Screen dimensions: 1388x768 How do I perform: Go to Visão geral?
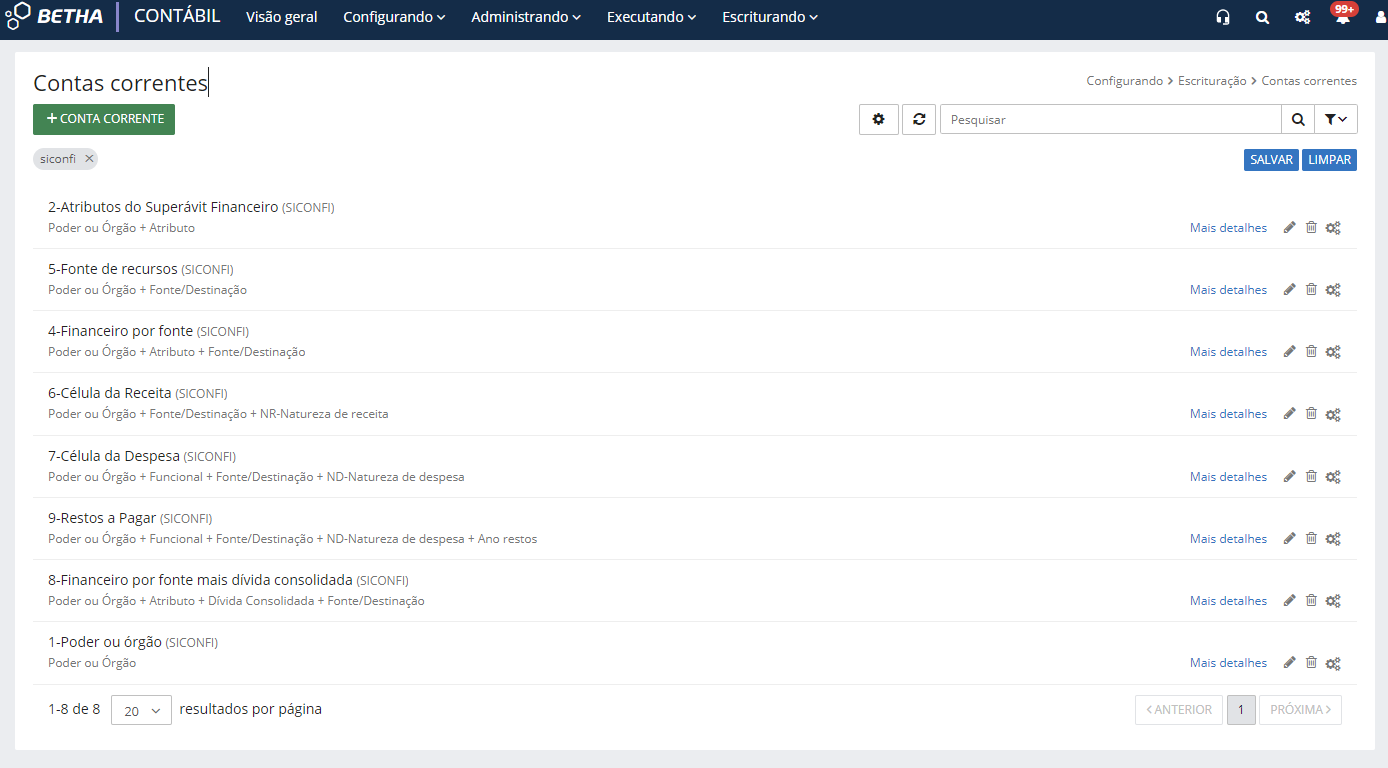282,17
